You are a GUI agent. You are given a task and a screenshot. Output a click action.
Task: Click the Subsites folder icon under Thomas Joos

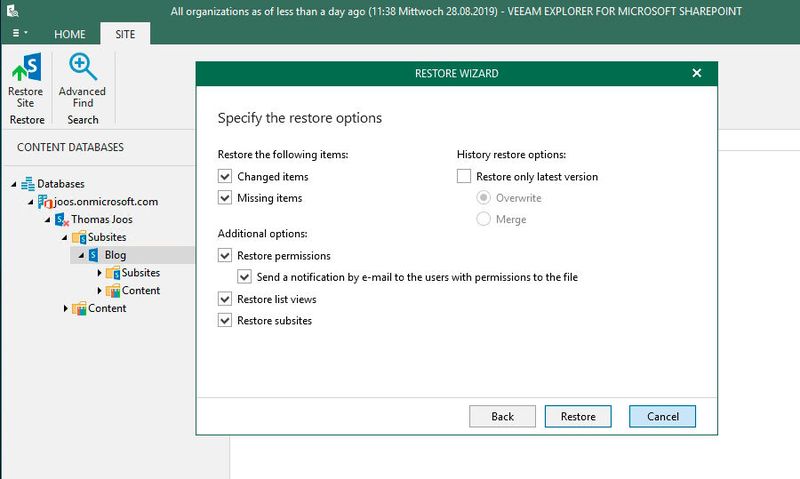click(79, 237)
